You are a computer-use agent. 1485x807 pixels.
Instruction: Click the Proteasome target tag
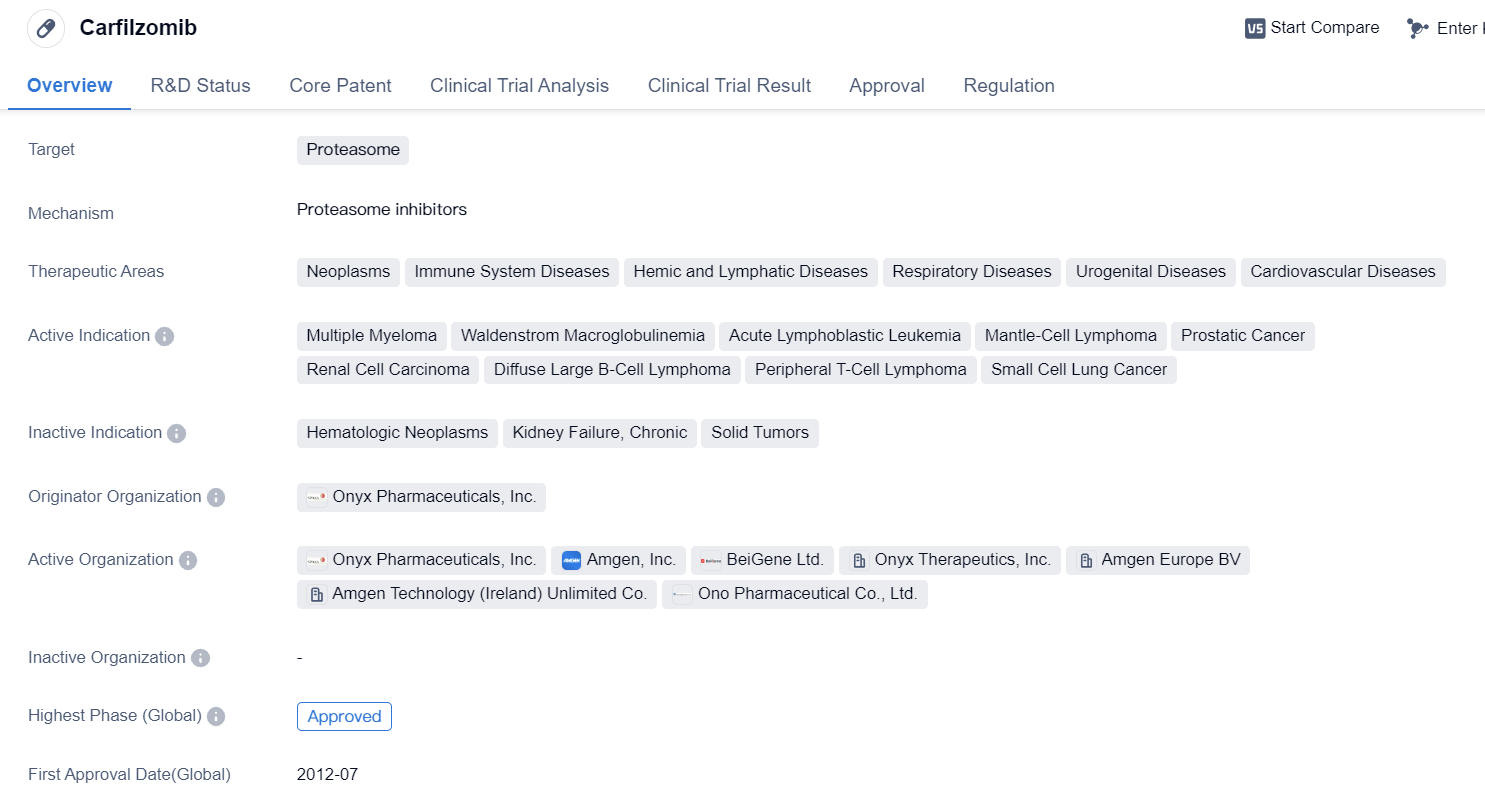(x=352, y=150)
